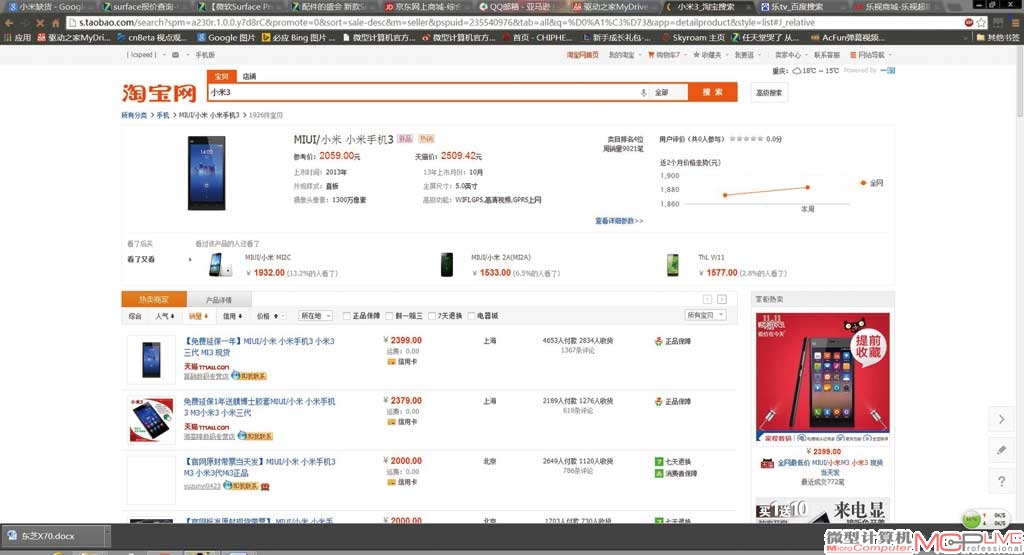Select the 热卖商家 tab
The image size is (1024, 555).
153,300
